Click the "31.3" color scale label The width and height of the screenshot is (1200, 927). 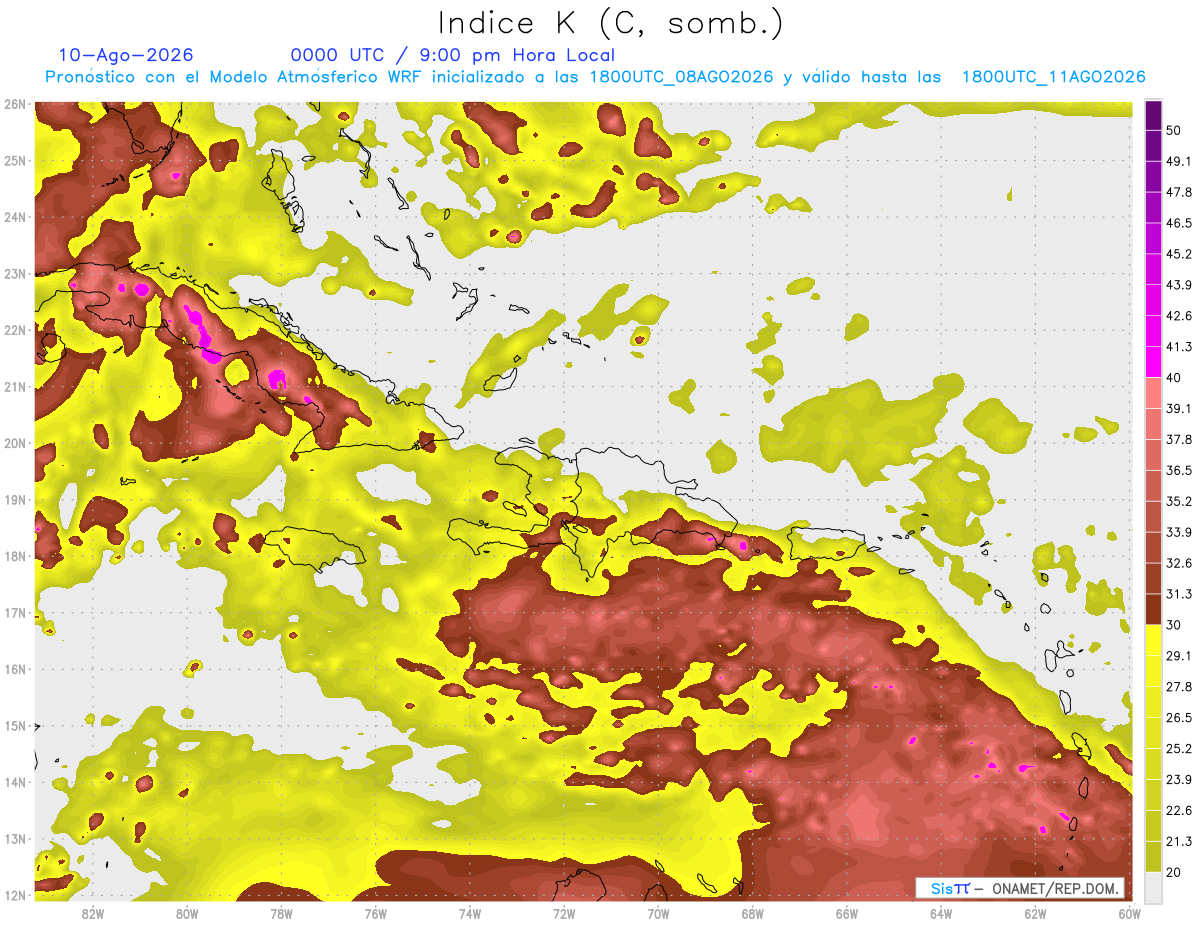[x=1178, y=594]
